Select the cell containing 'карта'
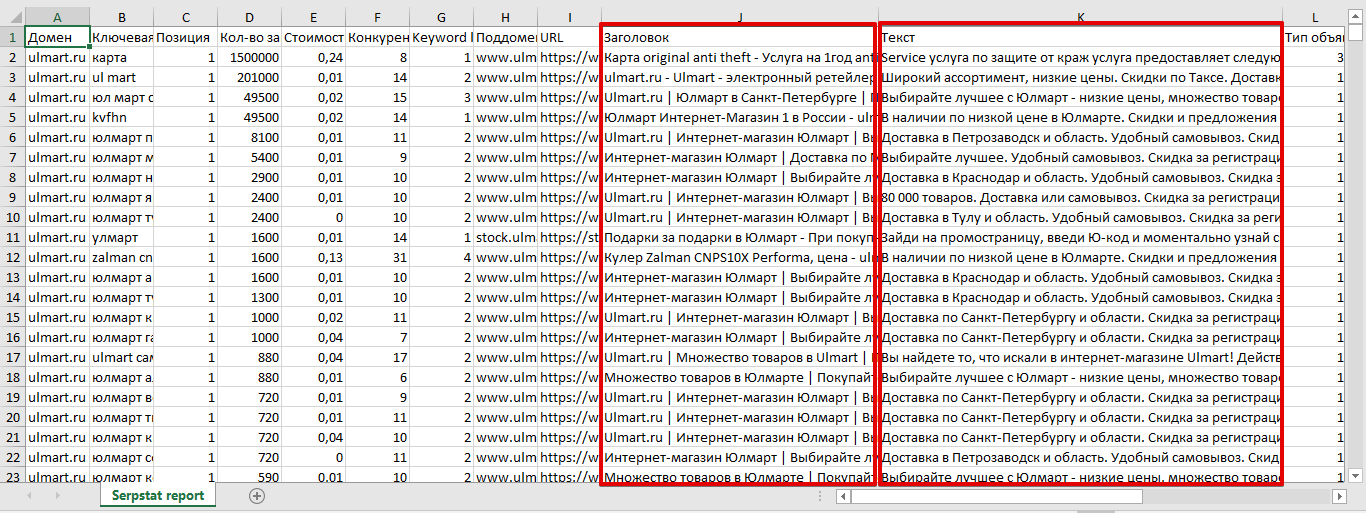This screenshot has width=1366, height=513. coord(121,57)
